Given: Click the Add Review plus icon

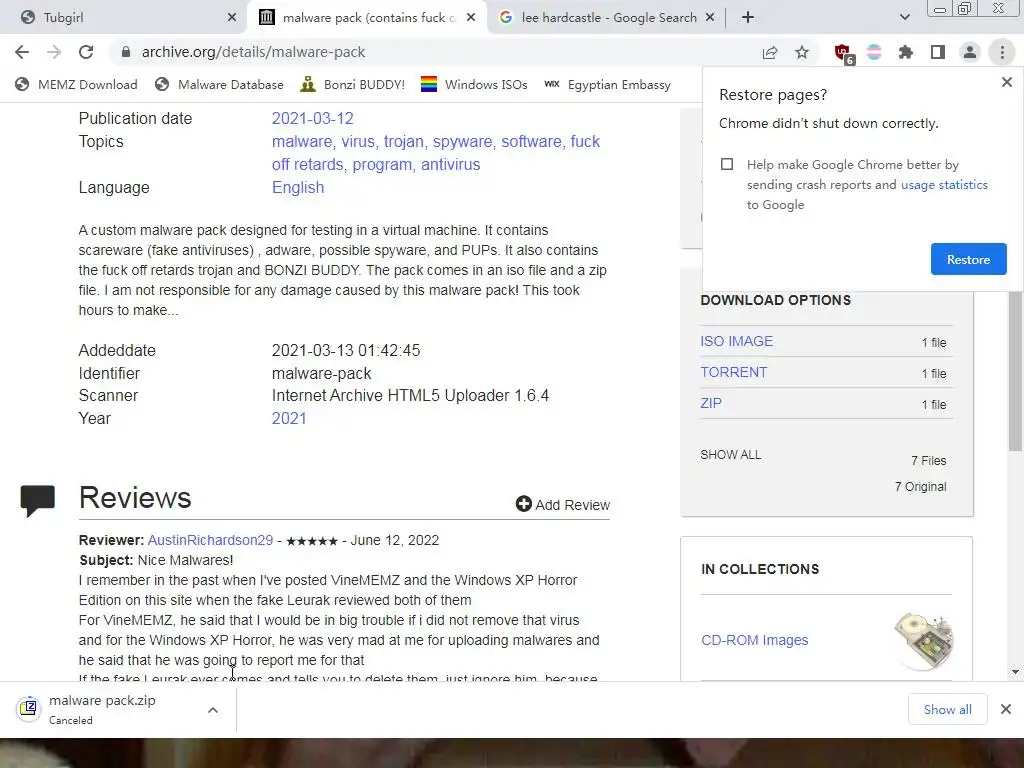Looking at the screenshot, I should [x=523, y=504].
